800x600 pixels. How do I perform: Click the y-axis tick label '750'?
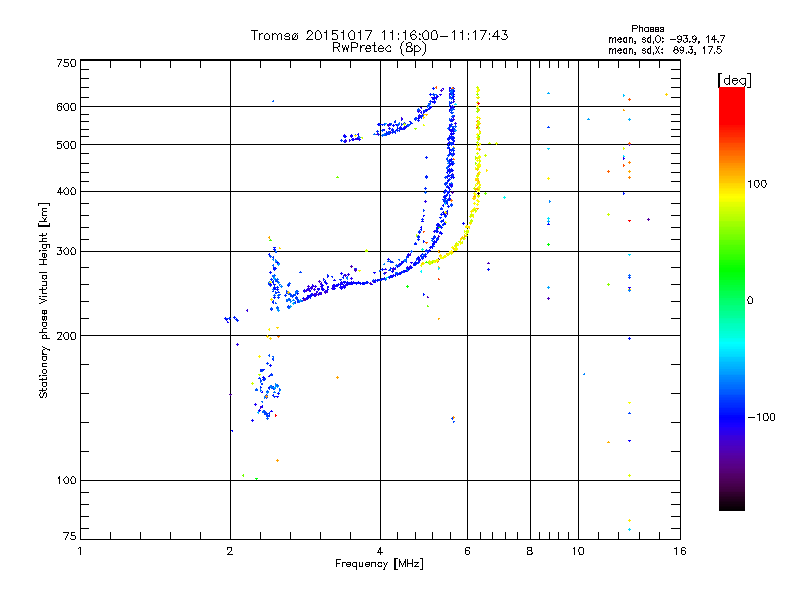pos(66,63)
